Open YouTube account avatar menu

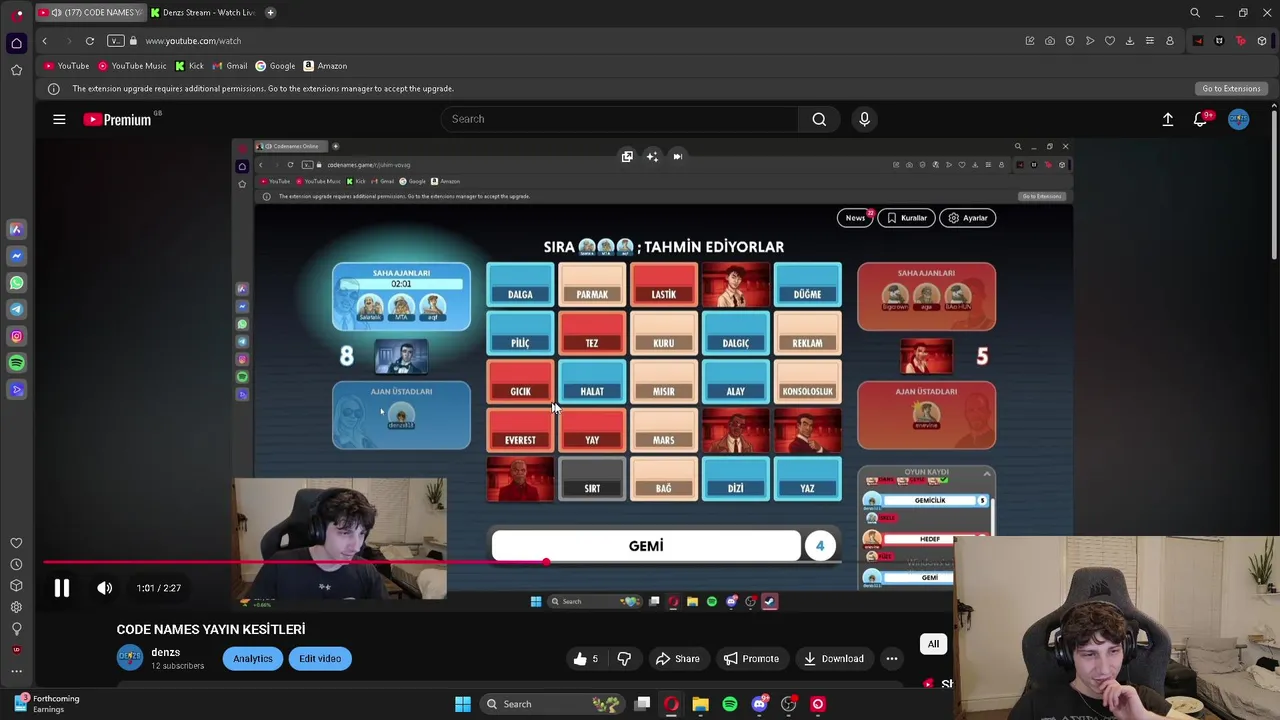pyautogui.click(x=1239, y=119)
